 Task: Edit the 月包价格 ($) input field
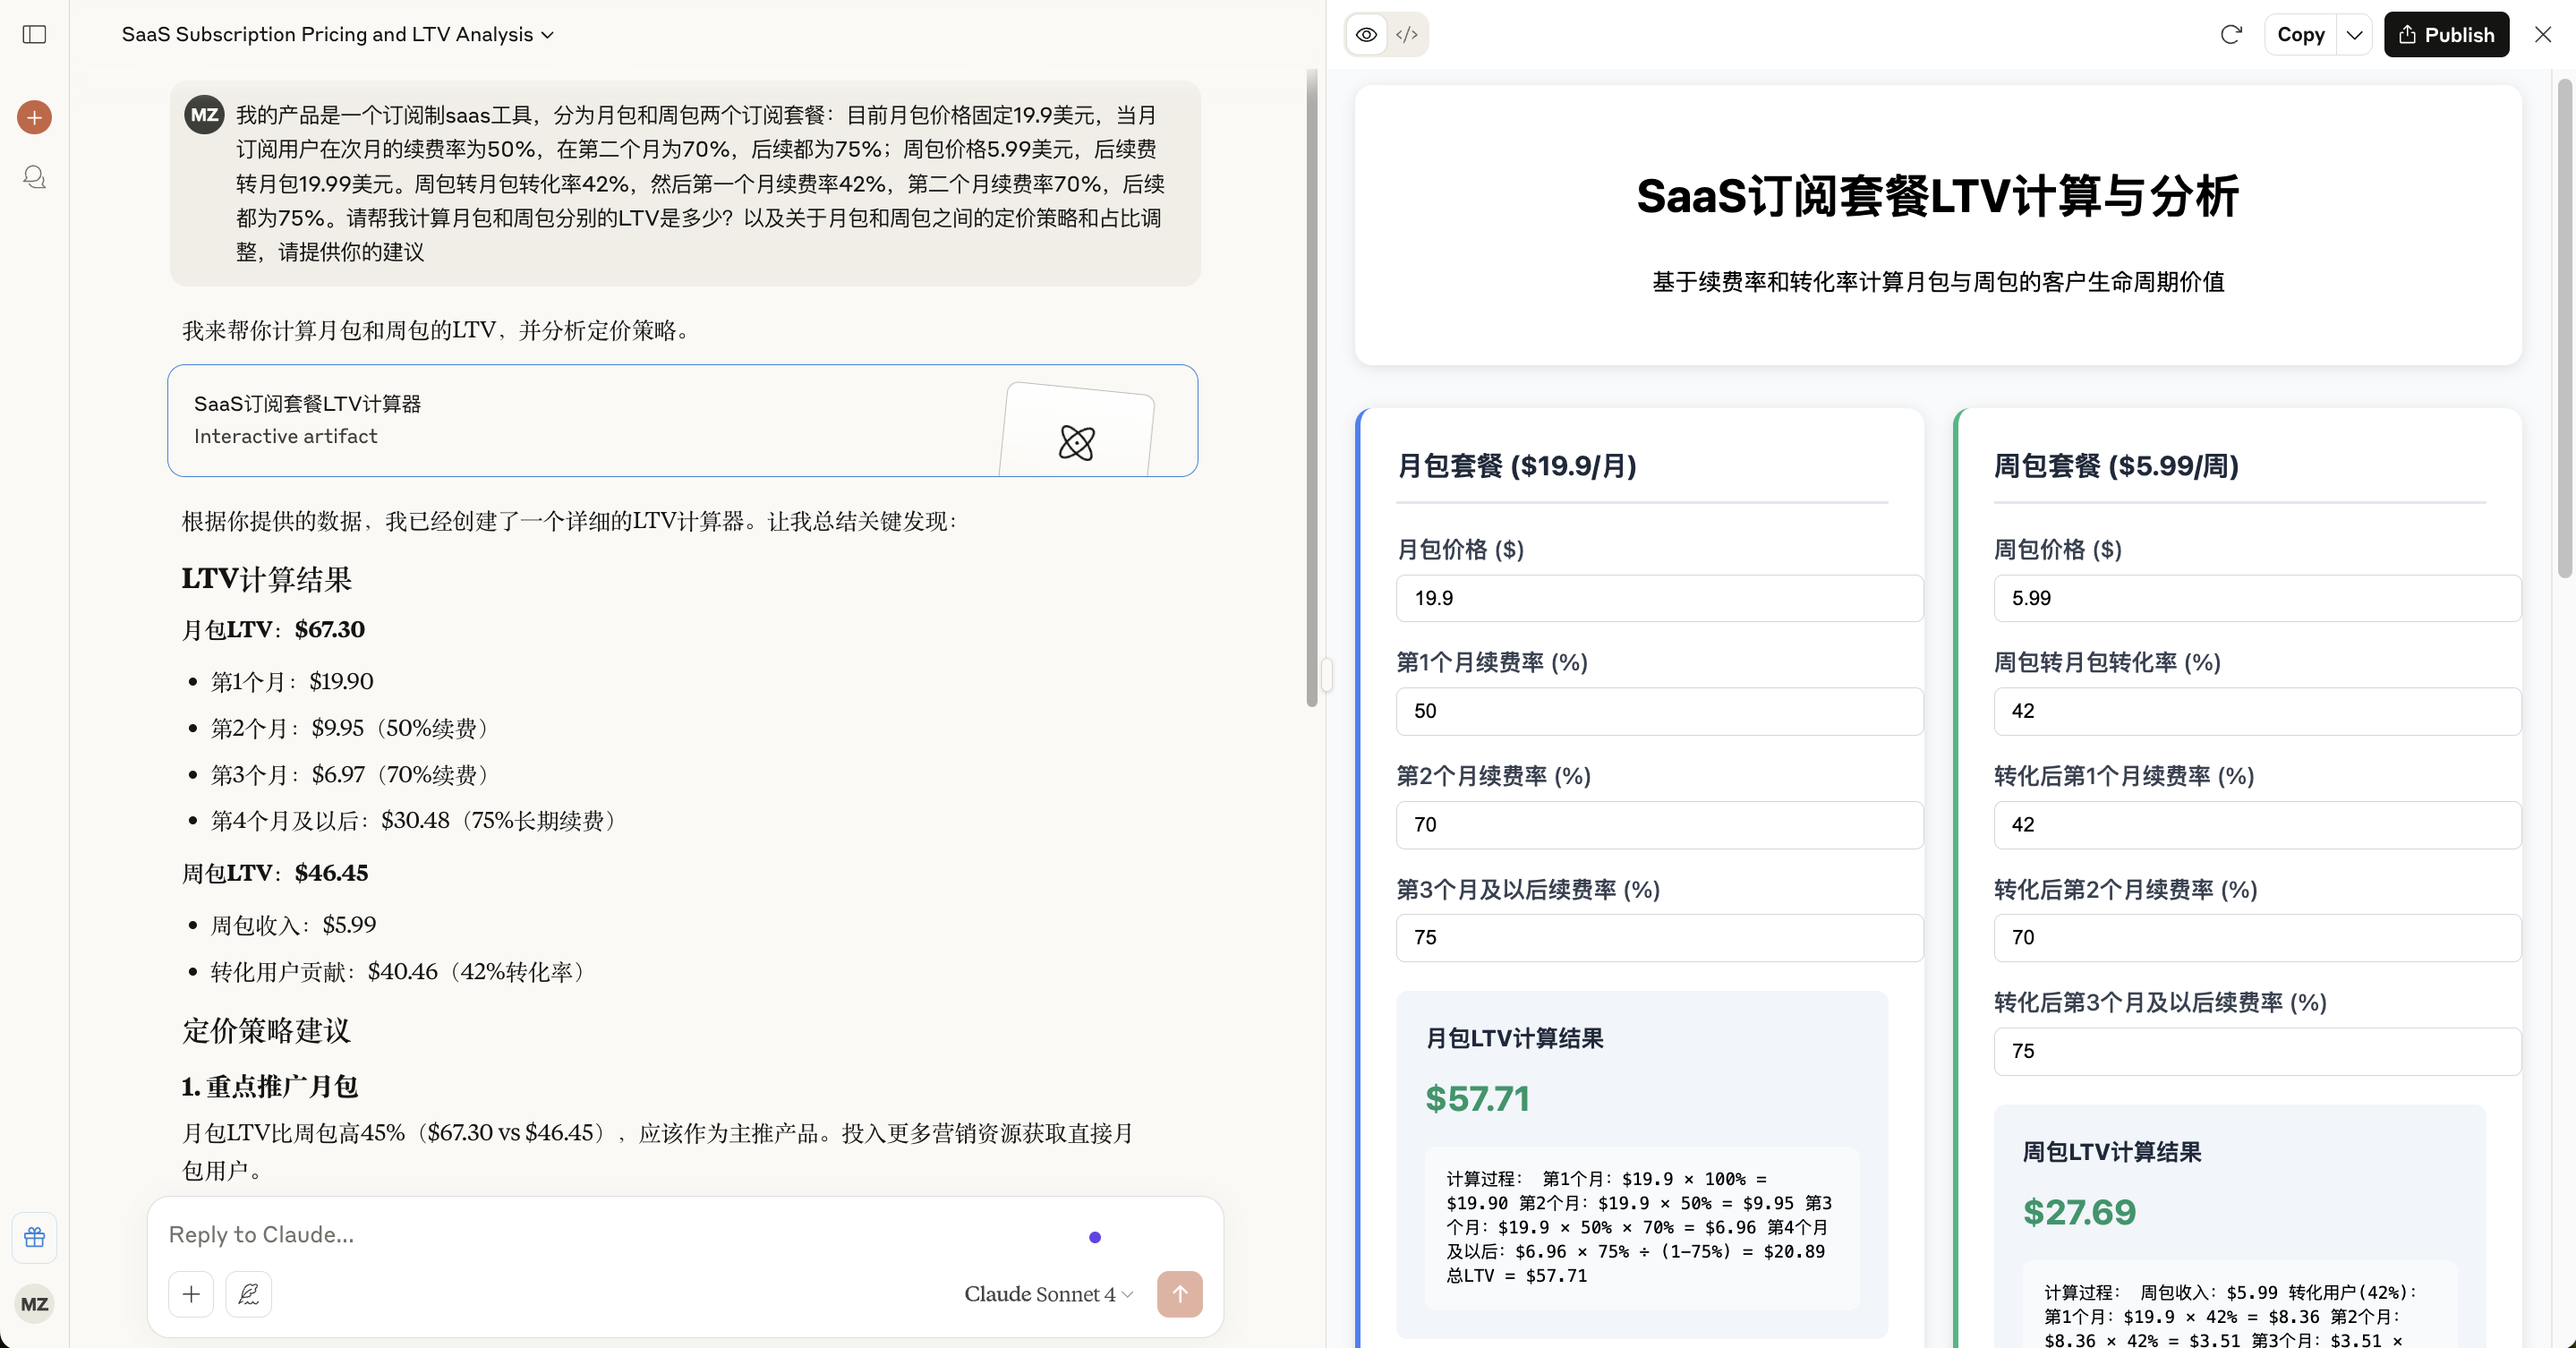pos(1659,598)
